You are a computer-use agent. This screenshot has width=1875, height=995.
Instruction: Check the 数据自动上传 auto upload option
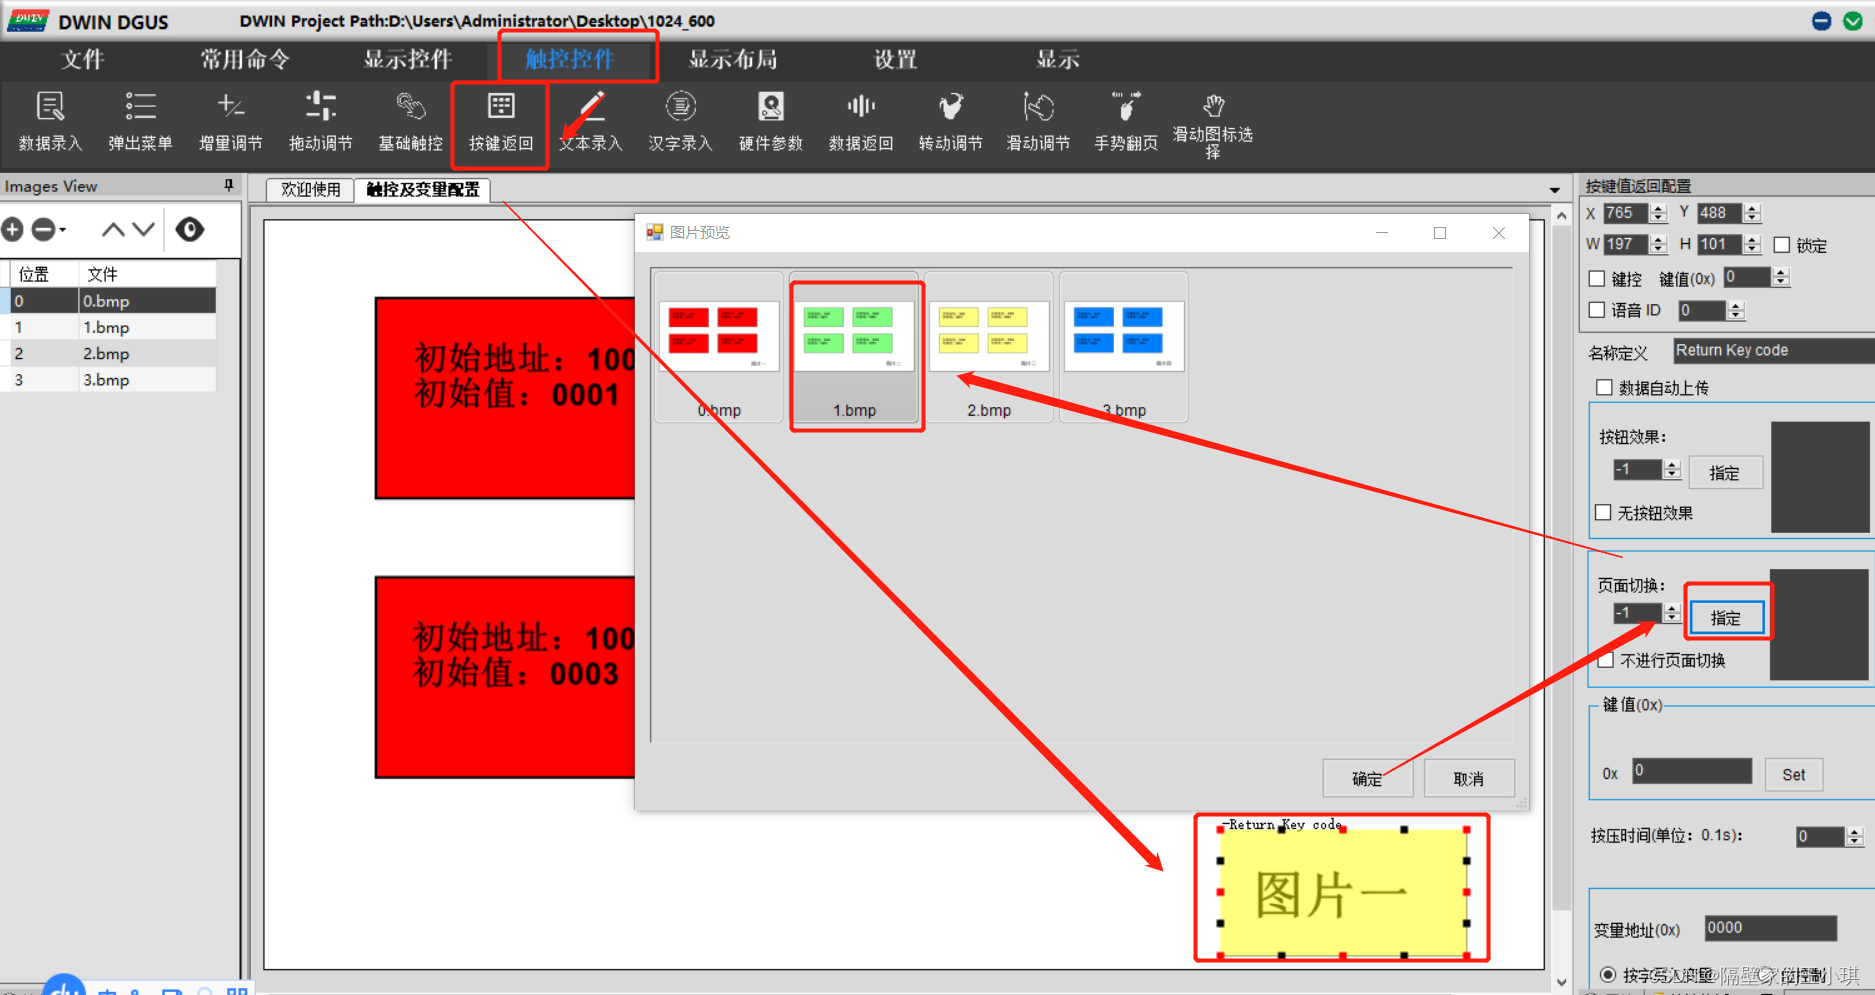(1604, 387)
